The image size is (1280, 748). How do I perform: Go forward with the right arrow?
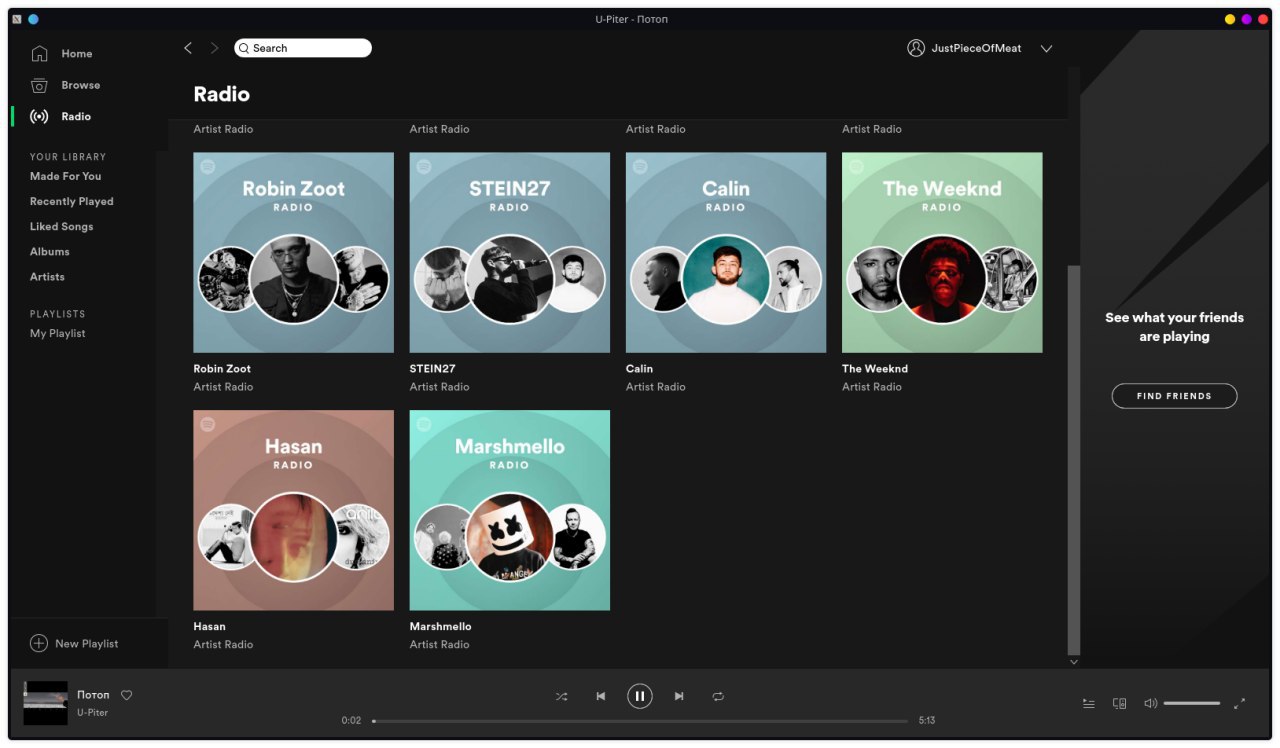tap(214, 48)
